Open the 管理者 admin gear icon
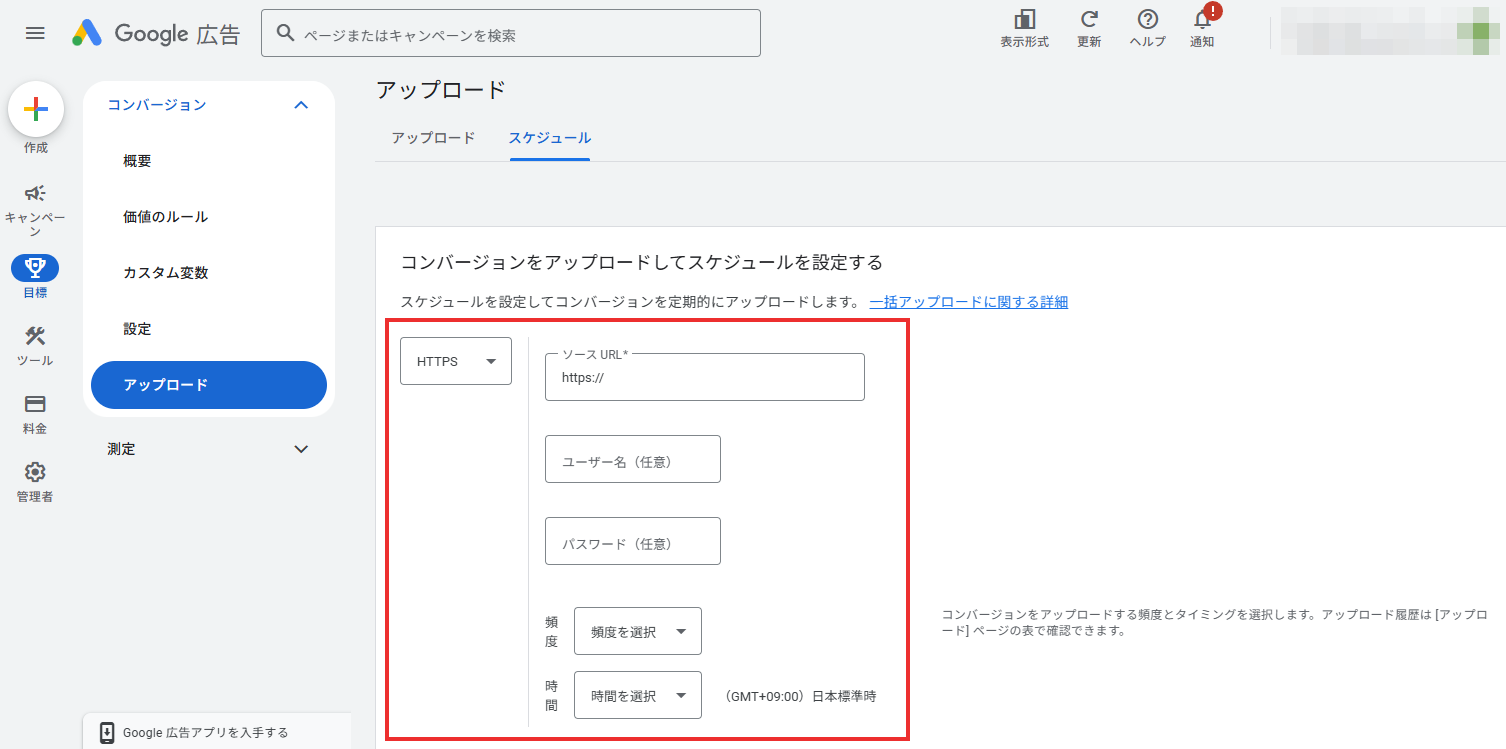This screenshot has height=749, width=1506. pos(35,472)
